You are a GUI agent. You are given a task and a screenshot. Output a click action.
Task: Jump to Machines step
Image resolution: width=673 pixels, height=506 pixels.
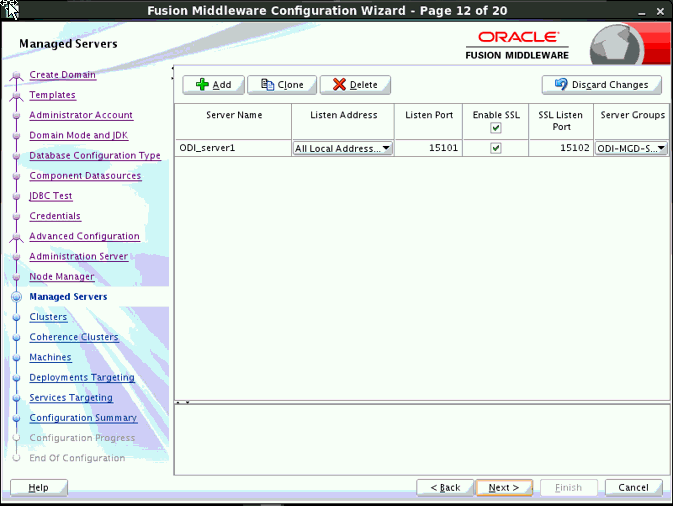pyautogui.click(x=50, y=357)
